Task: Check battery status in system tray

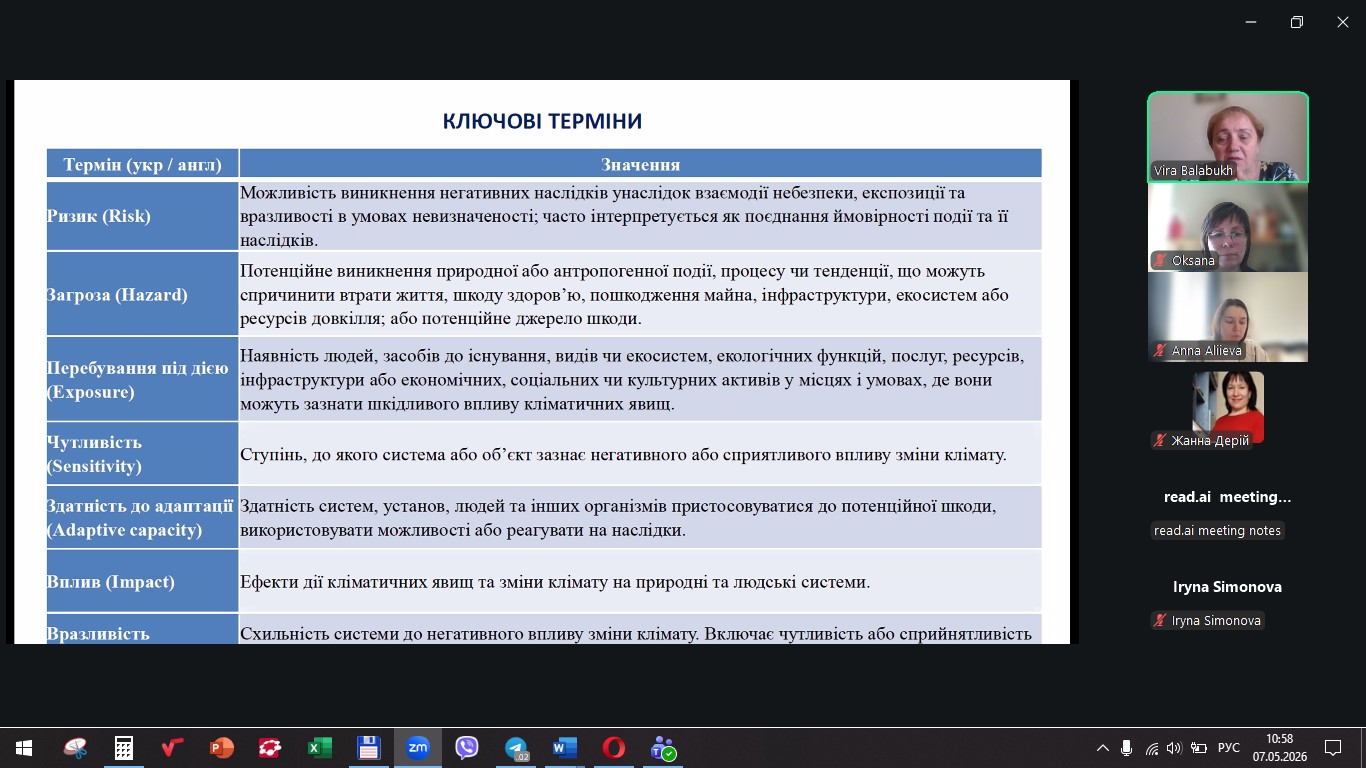Action: [1197, 748]
